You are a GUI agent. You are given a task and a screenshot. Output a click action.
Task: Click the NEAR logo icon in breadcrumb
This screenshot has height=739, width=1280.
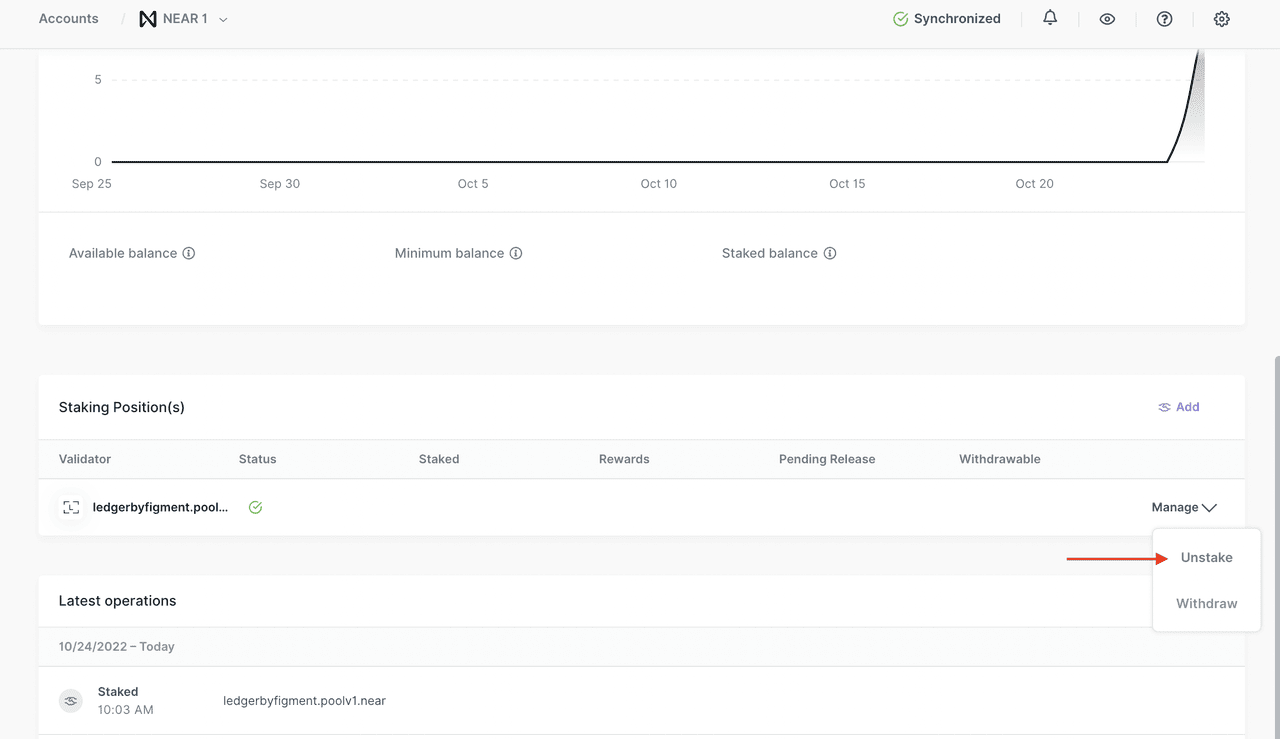148,19
